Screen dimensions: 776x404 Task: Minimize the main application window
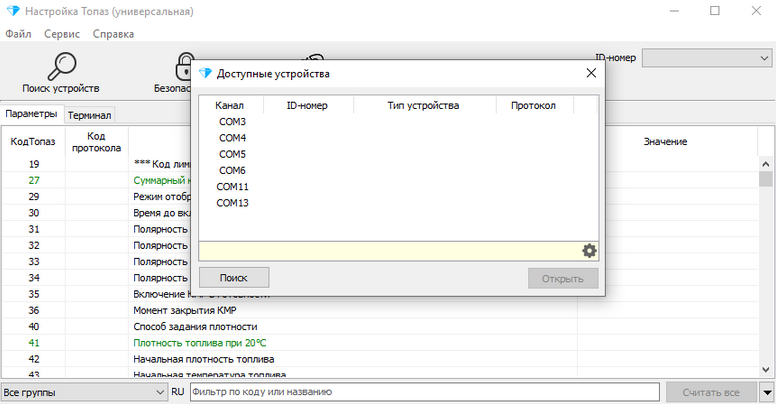(674, 11)
